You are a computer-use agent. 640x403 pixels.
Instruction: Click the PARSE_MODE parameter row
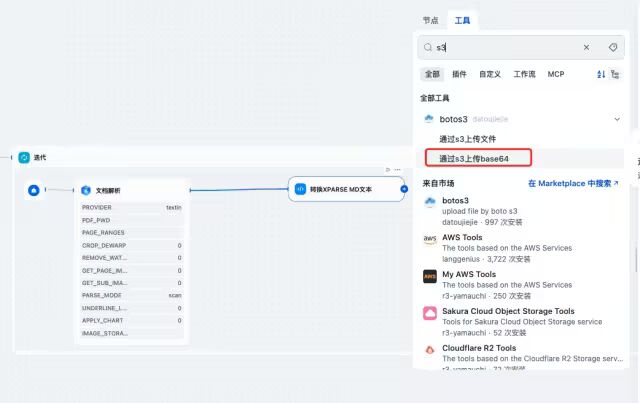tap(131, 295)
